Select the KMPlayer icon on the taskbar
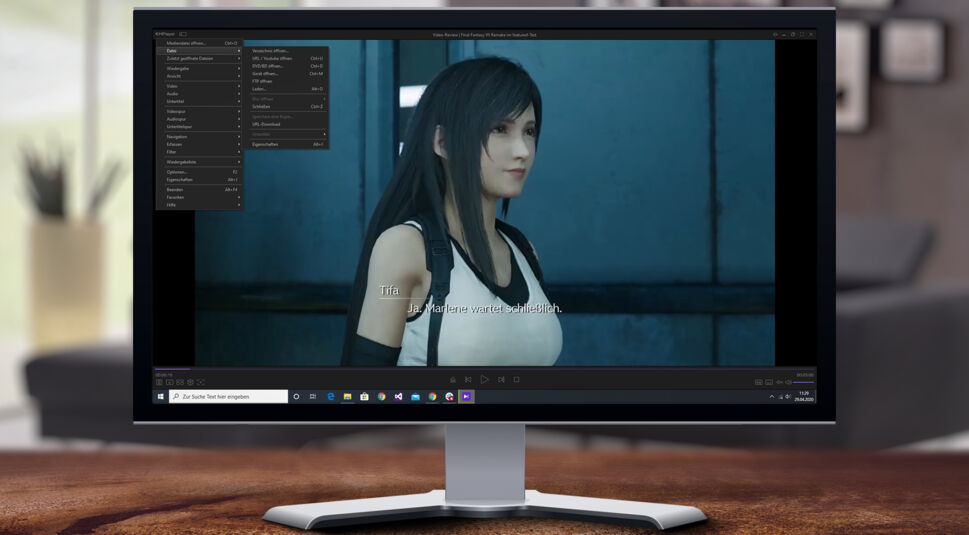The image size is (969, 535). coord(467,397)
